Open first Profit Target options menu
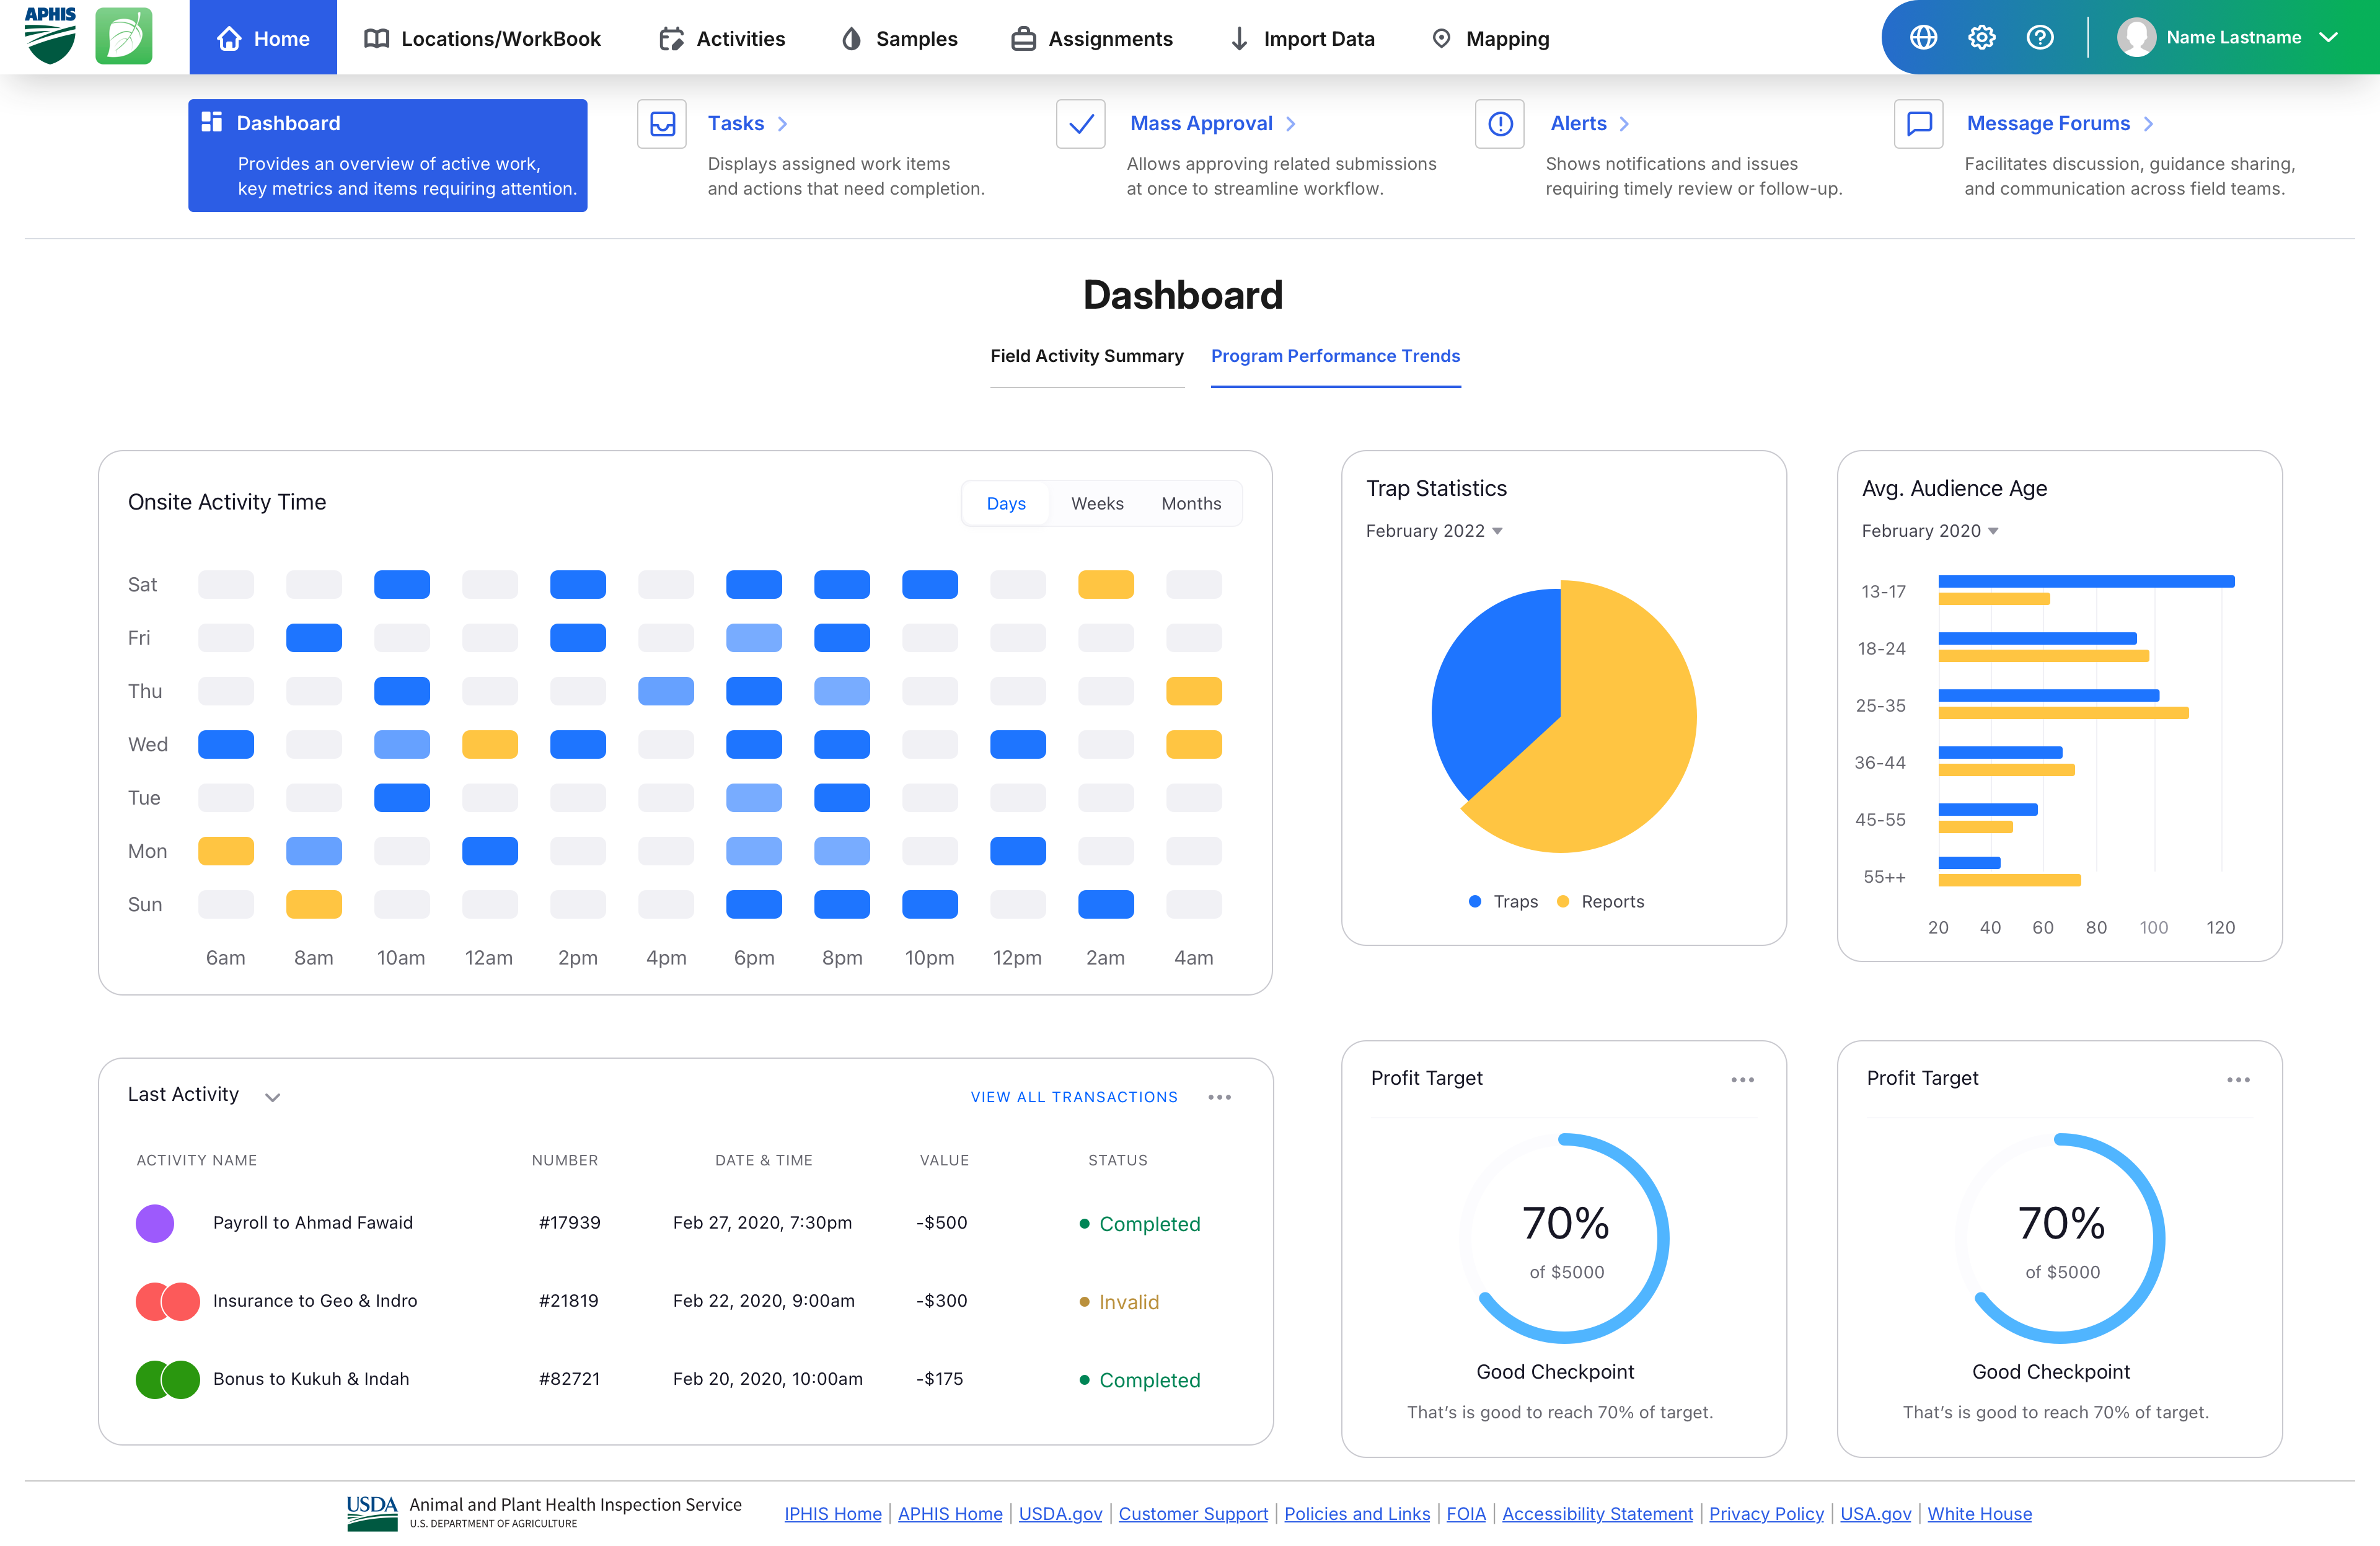This screenshot has height=1546, width=2380. click(1742, 1080)
